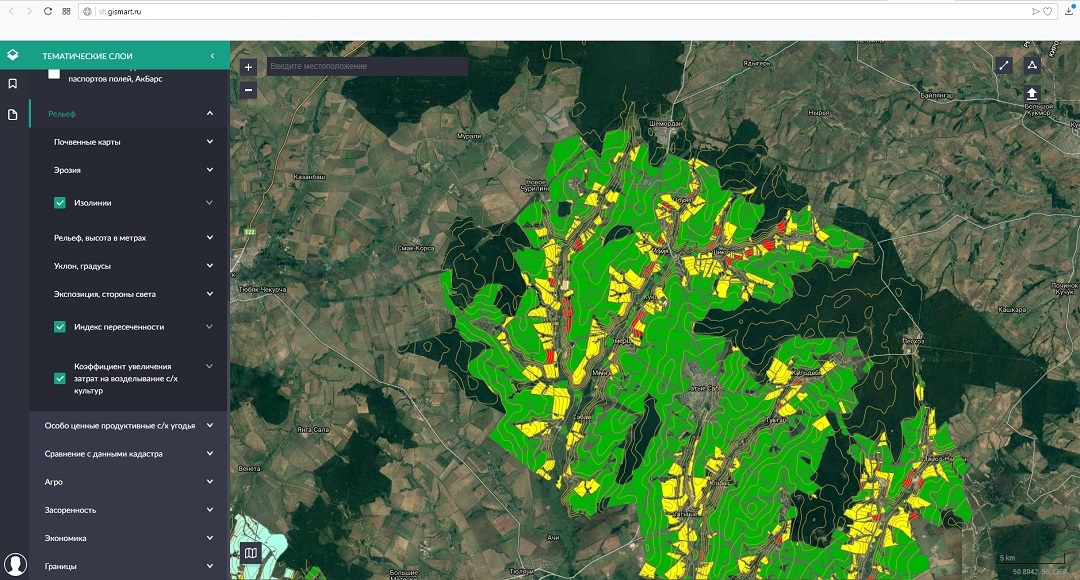Click the location search input field

pyautogui.click(x=366, y=66)
